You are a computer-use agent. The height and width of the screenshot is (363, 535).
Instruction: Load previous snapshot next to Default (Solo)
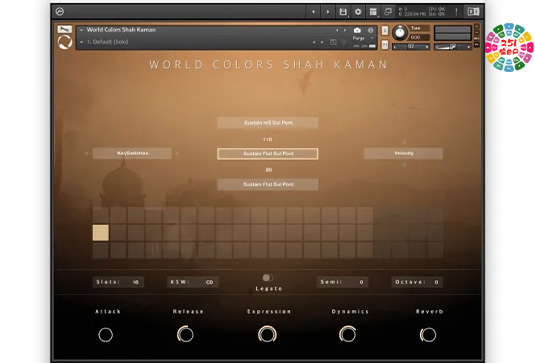[x=314, y=42]
